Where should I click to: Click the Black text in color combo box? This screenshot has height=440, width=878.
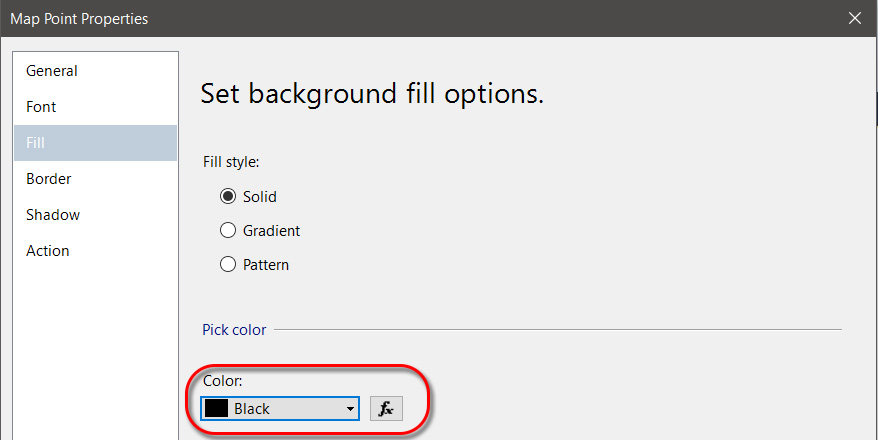point(252,408)
